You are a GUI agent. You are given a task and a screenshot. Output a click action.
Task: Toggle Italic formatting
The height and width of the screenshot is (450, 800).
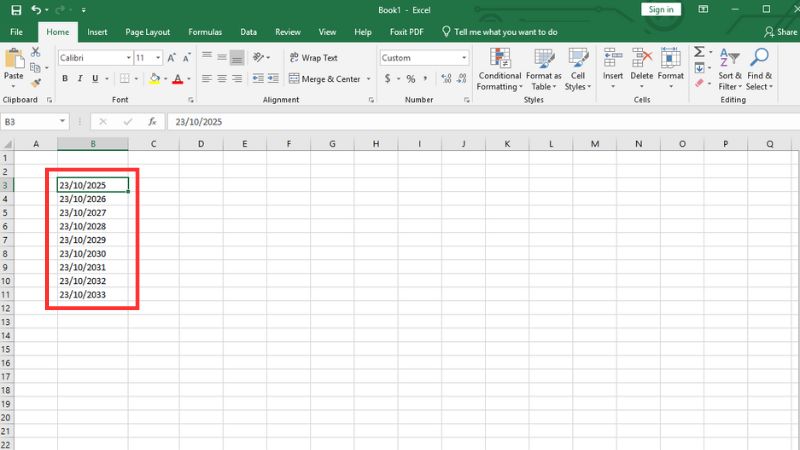81,79
